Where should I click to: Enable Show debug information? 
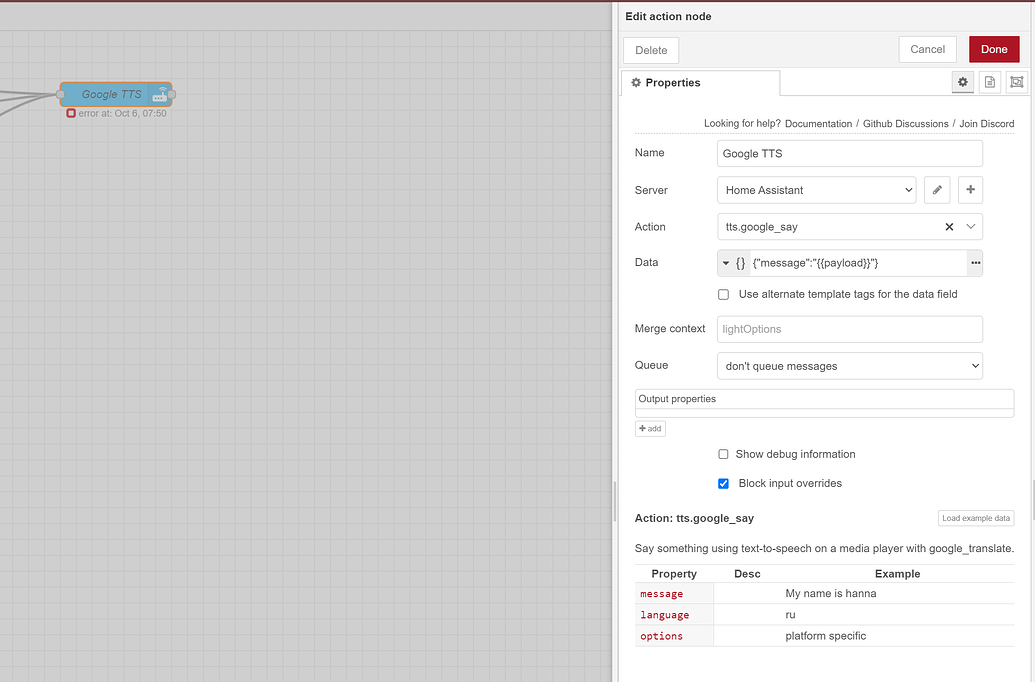[x=723, y=454]
